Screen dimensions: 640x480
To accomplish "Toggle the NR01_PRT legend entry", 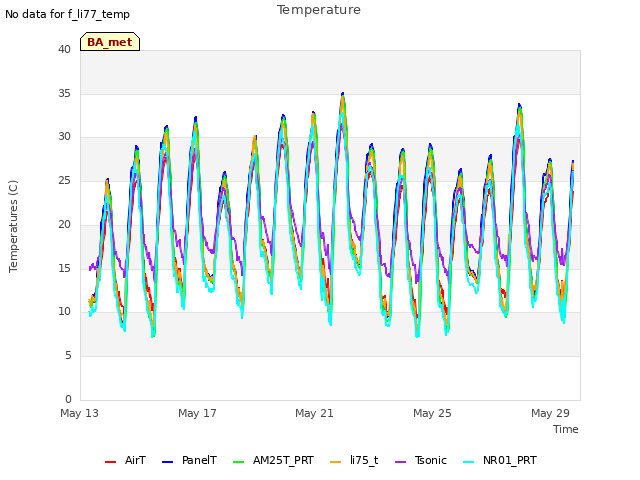I will click(500, 461).
